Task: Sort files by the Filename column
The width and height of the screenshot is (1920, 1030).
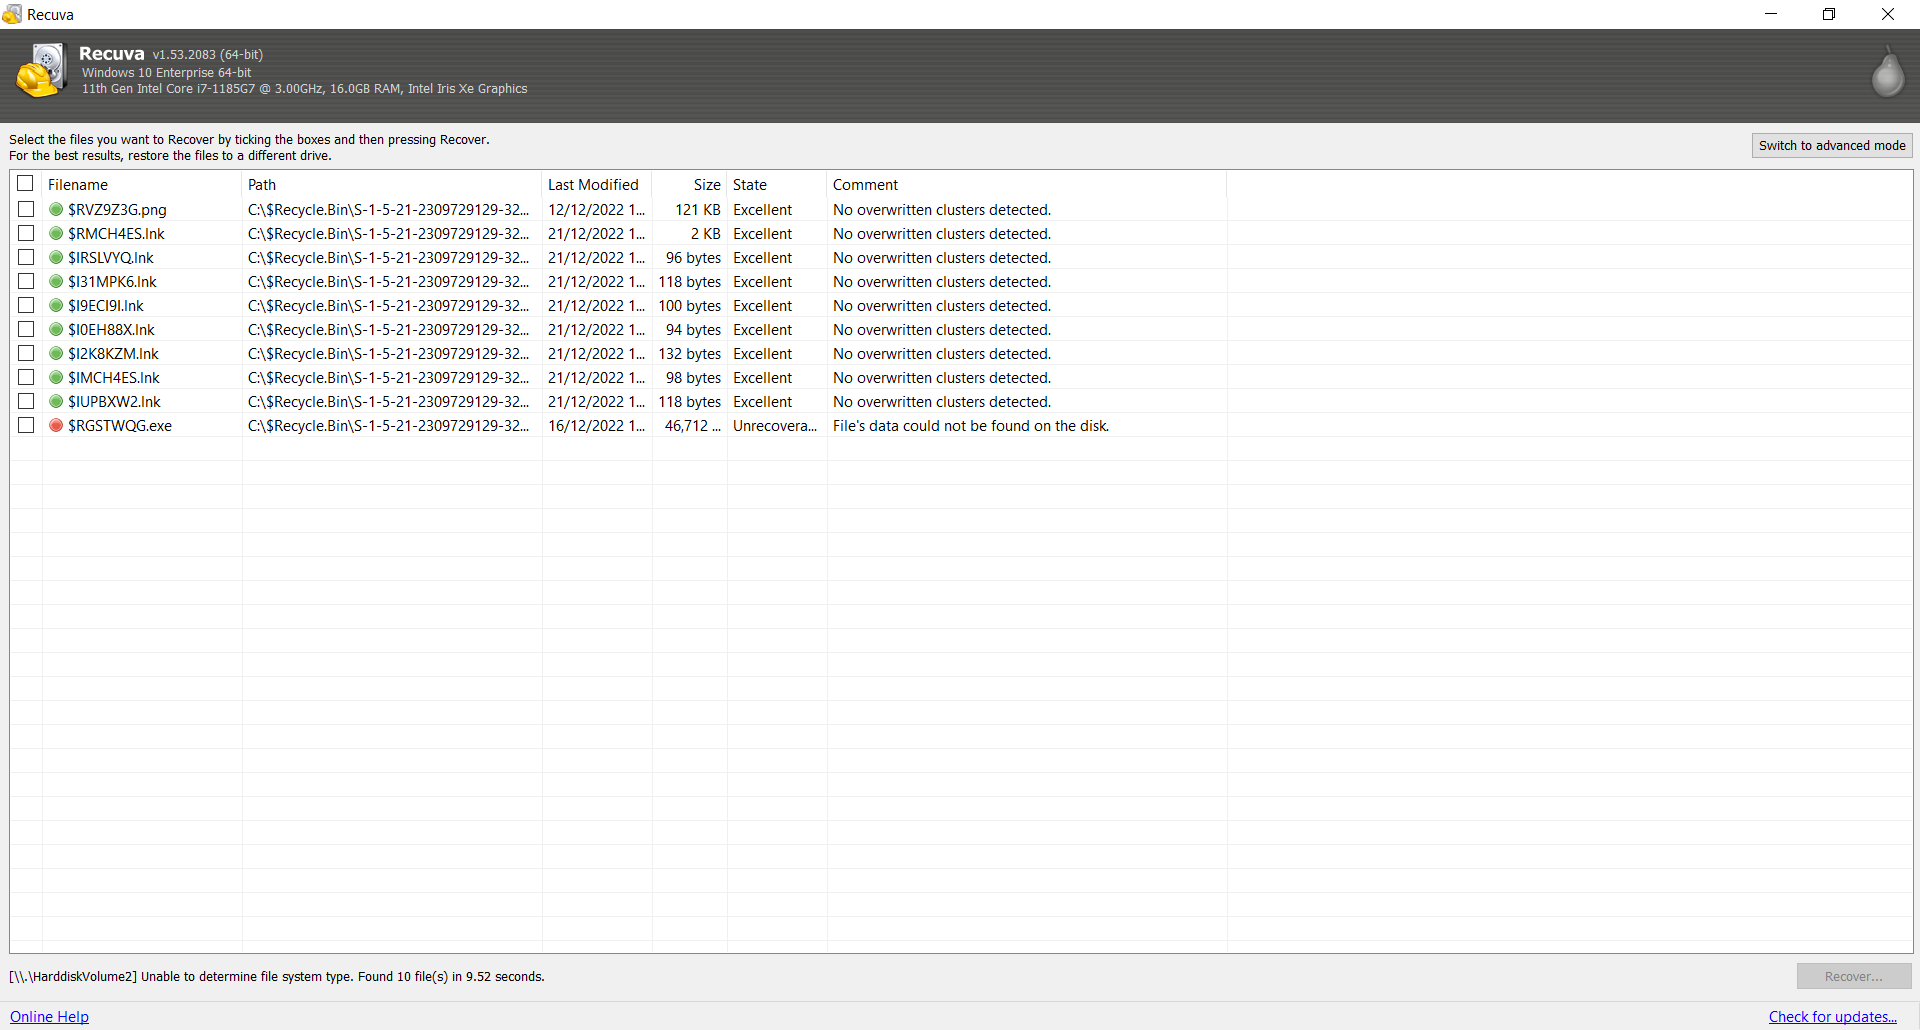Action: [80, 184]
